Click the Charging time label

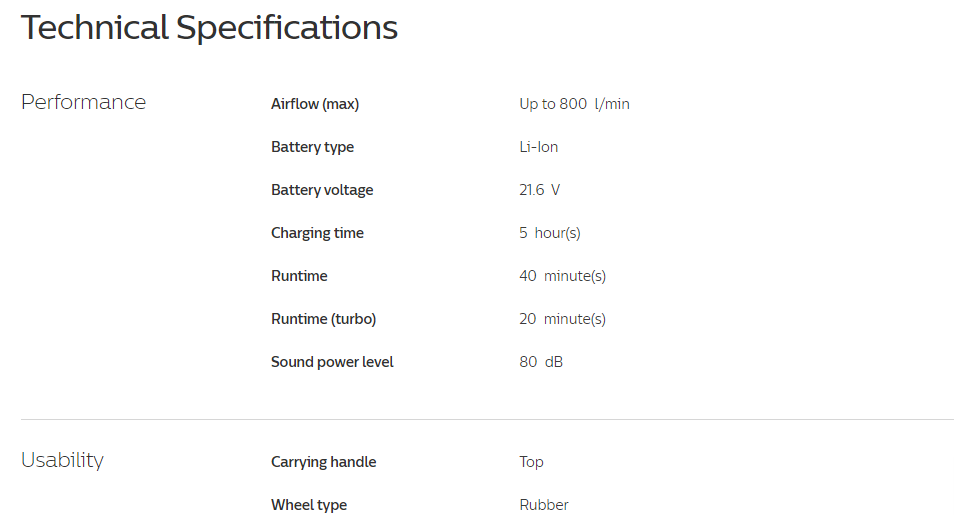point(317,233)
